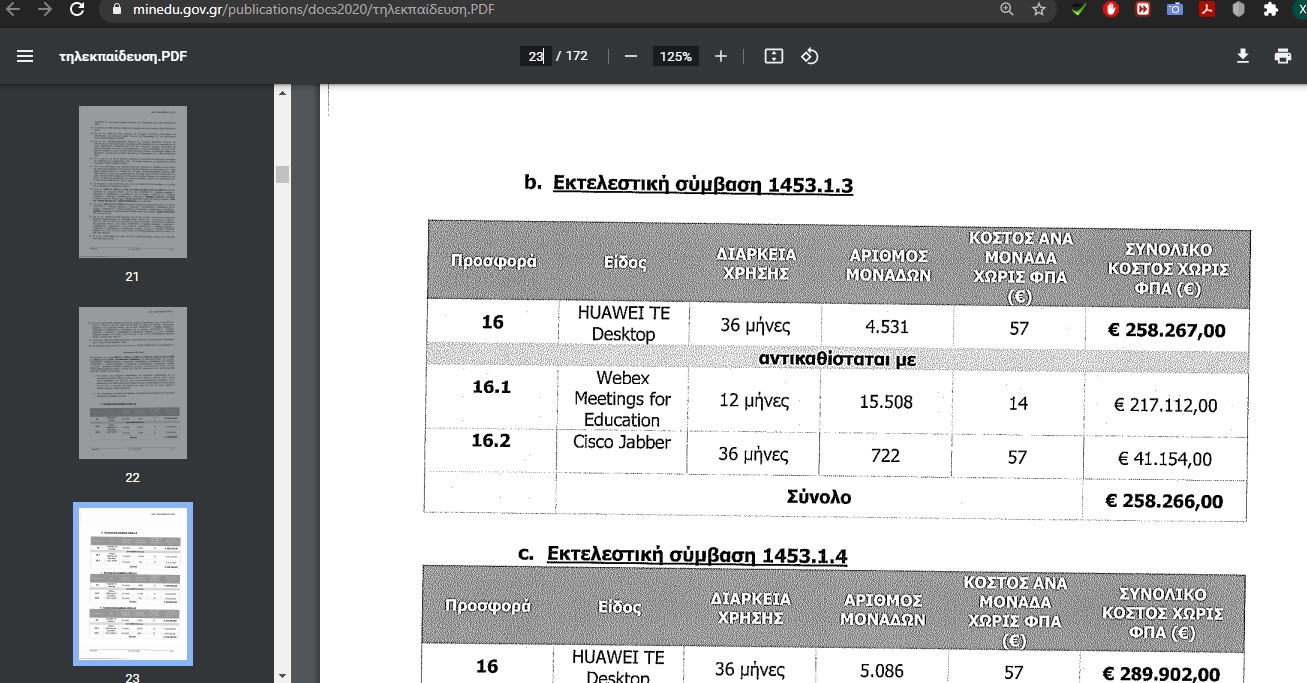
Task: Focus the page number field
Action: 535,56
